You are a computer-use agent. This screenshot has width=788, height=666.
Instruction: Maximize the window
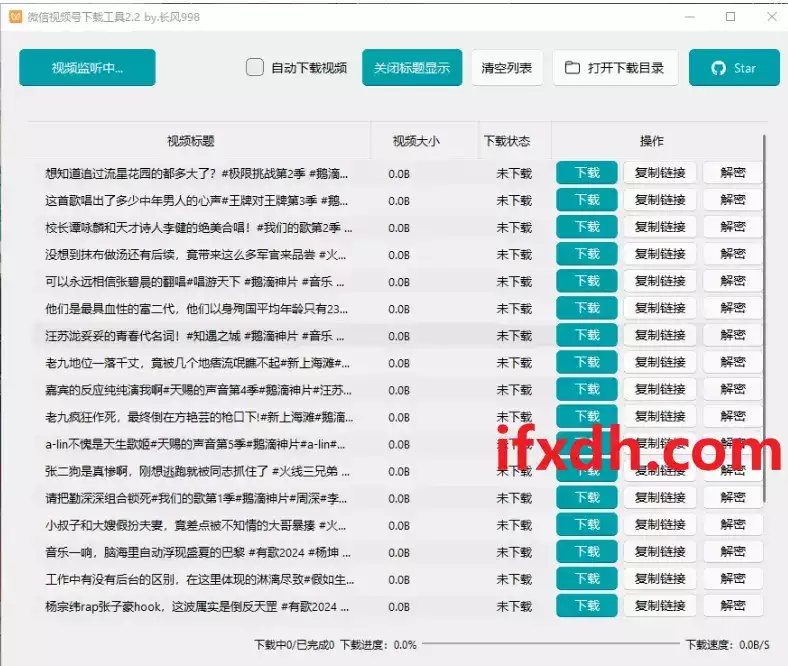(x=731, y=17)
